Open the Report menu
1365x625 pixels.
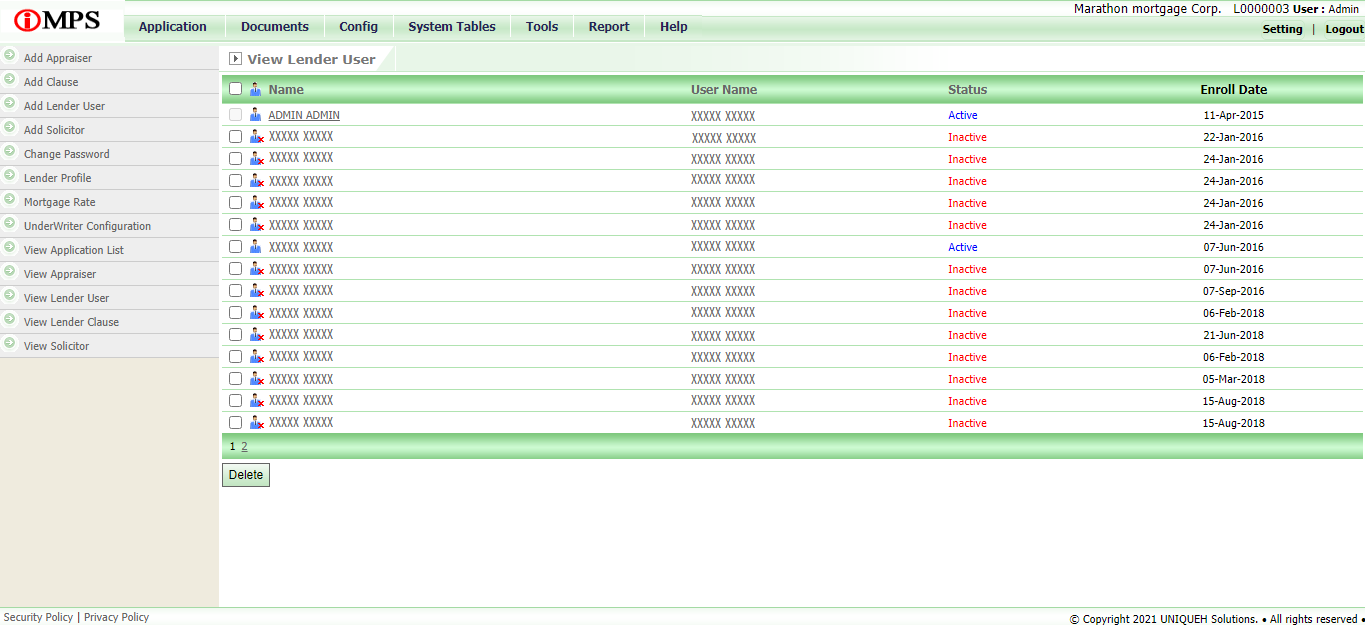pos(608,27)
